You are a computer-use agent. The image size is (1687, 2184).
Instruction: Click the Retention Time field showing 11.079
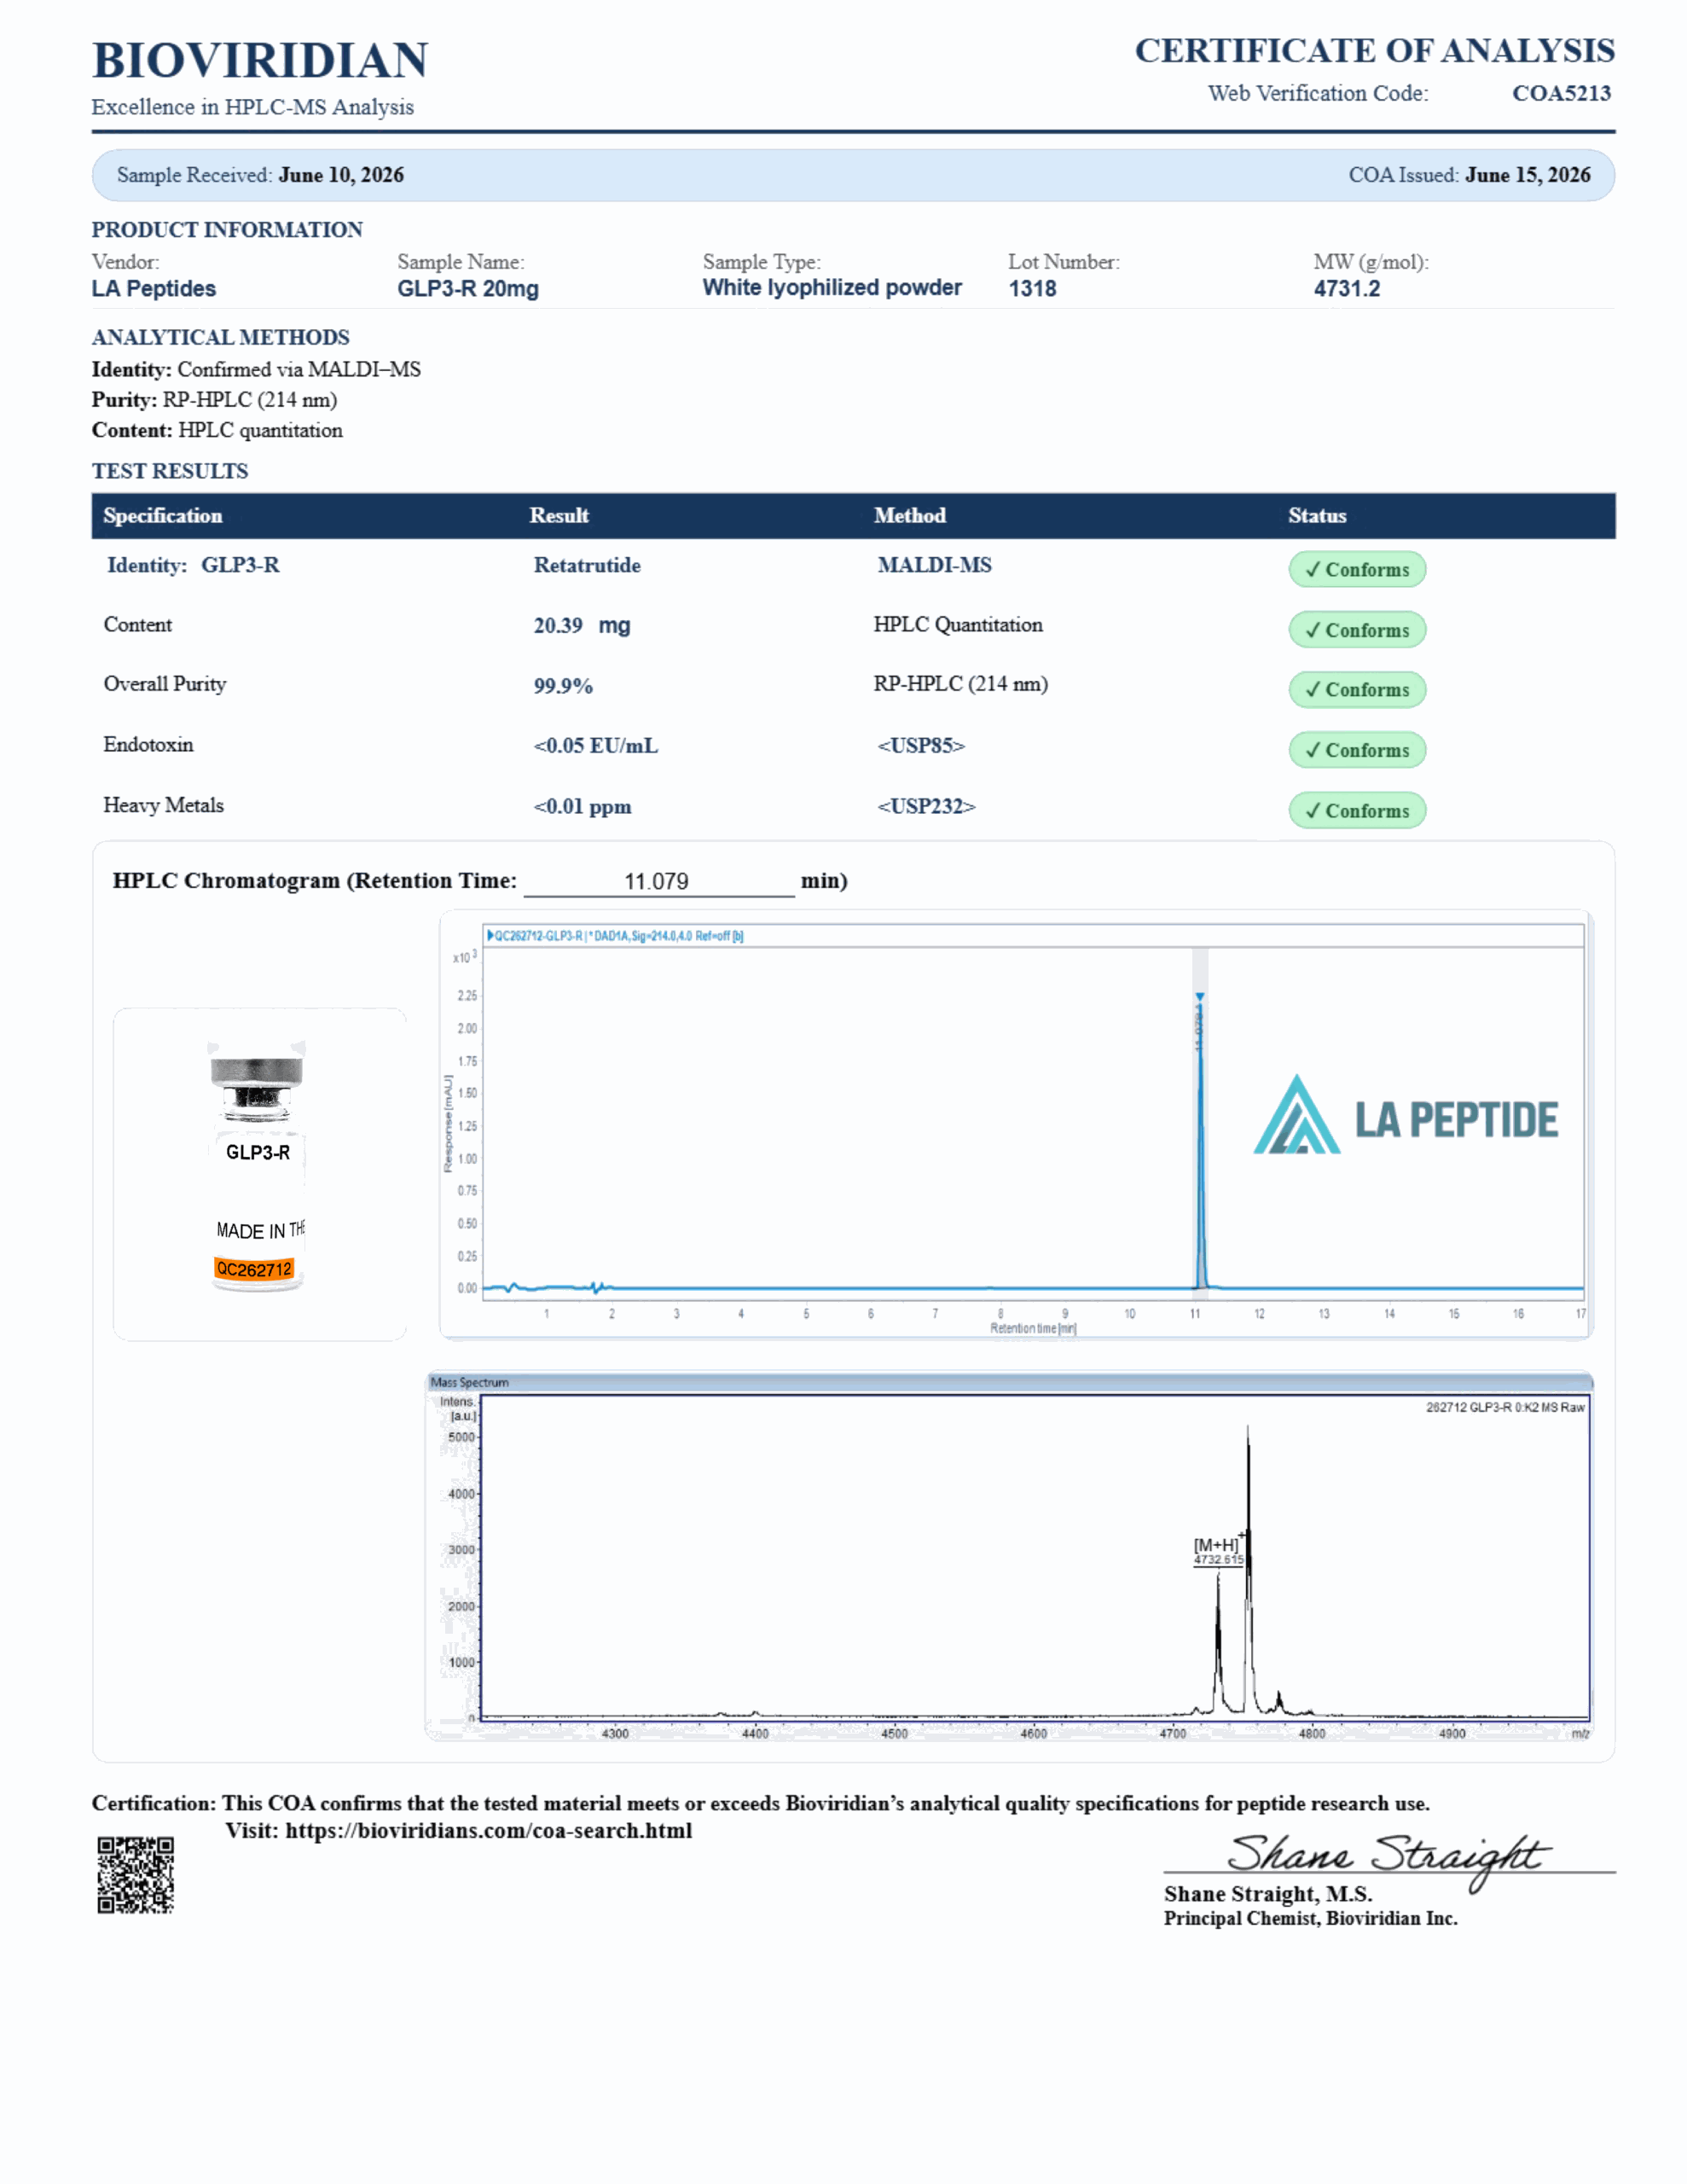659,881
